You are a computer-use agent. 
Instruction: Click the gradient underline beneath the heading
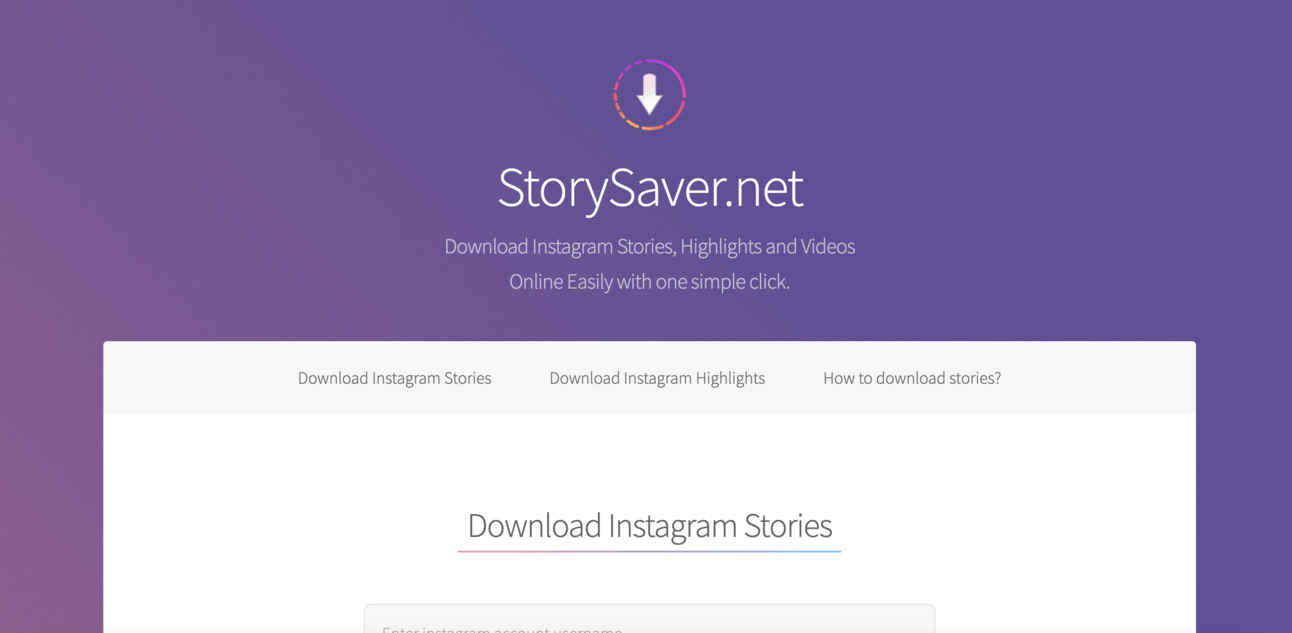[649, 551]
